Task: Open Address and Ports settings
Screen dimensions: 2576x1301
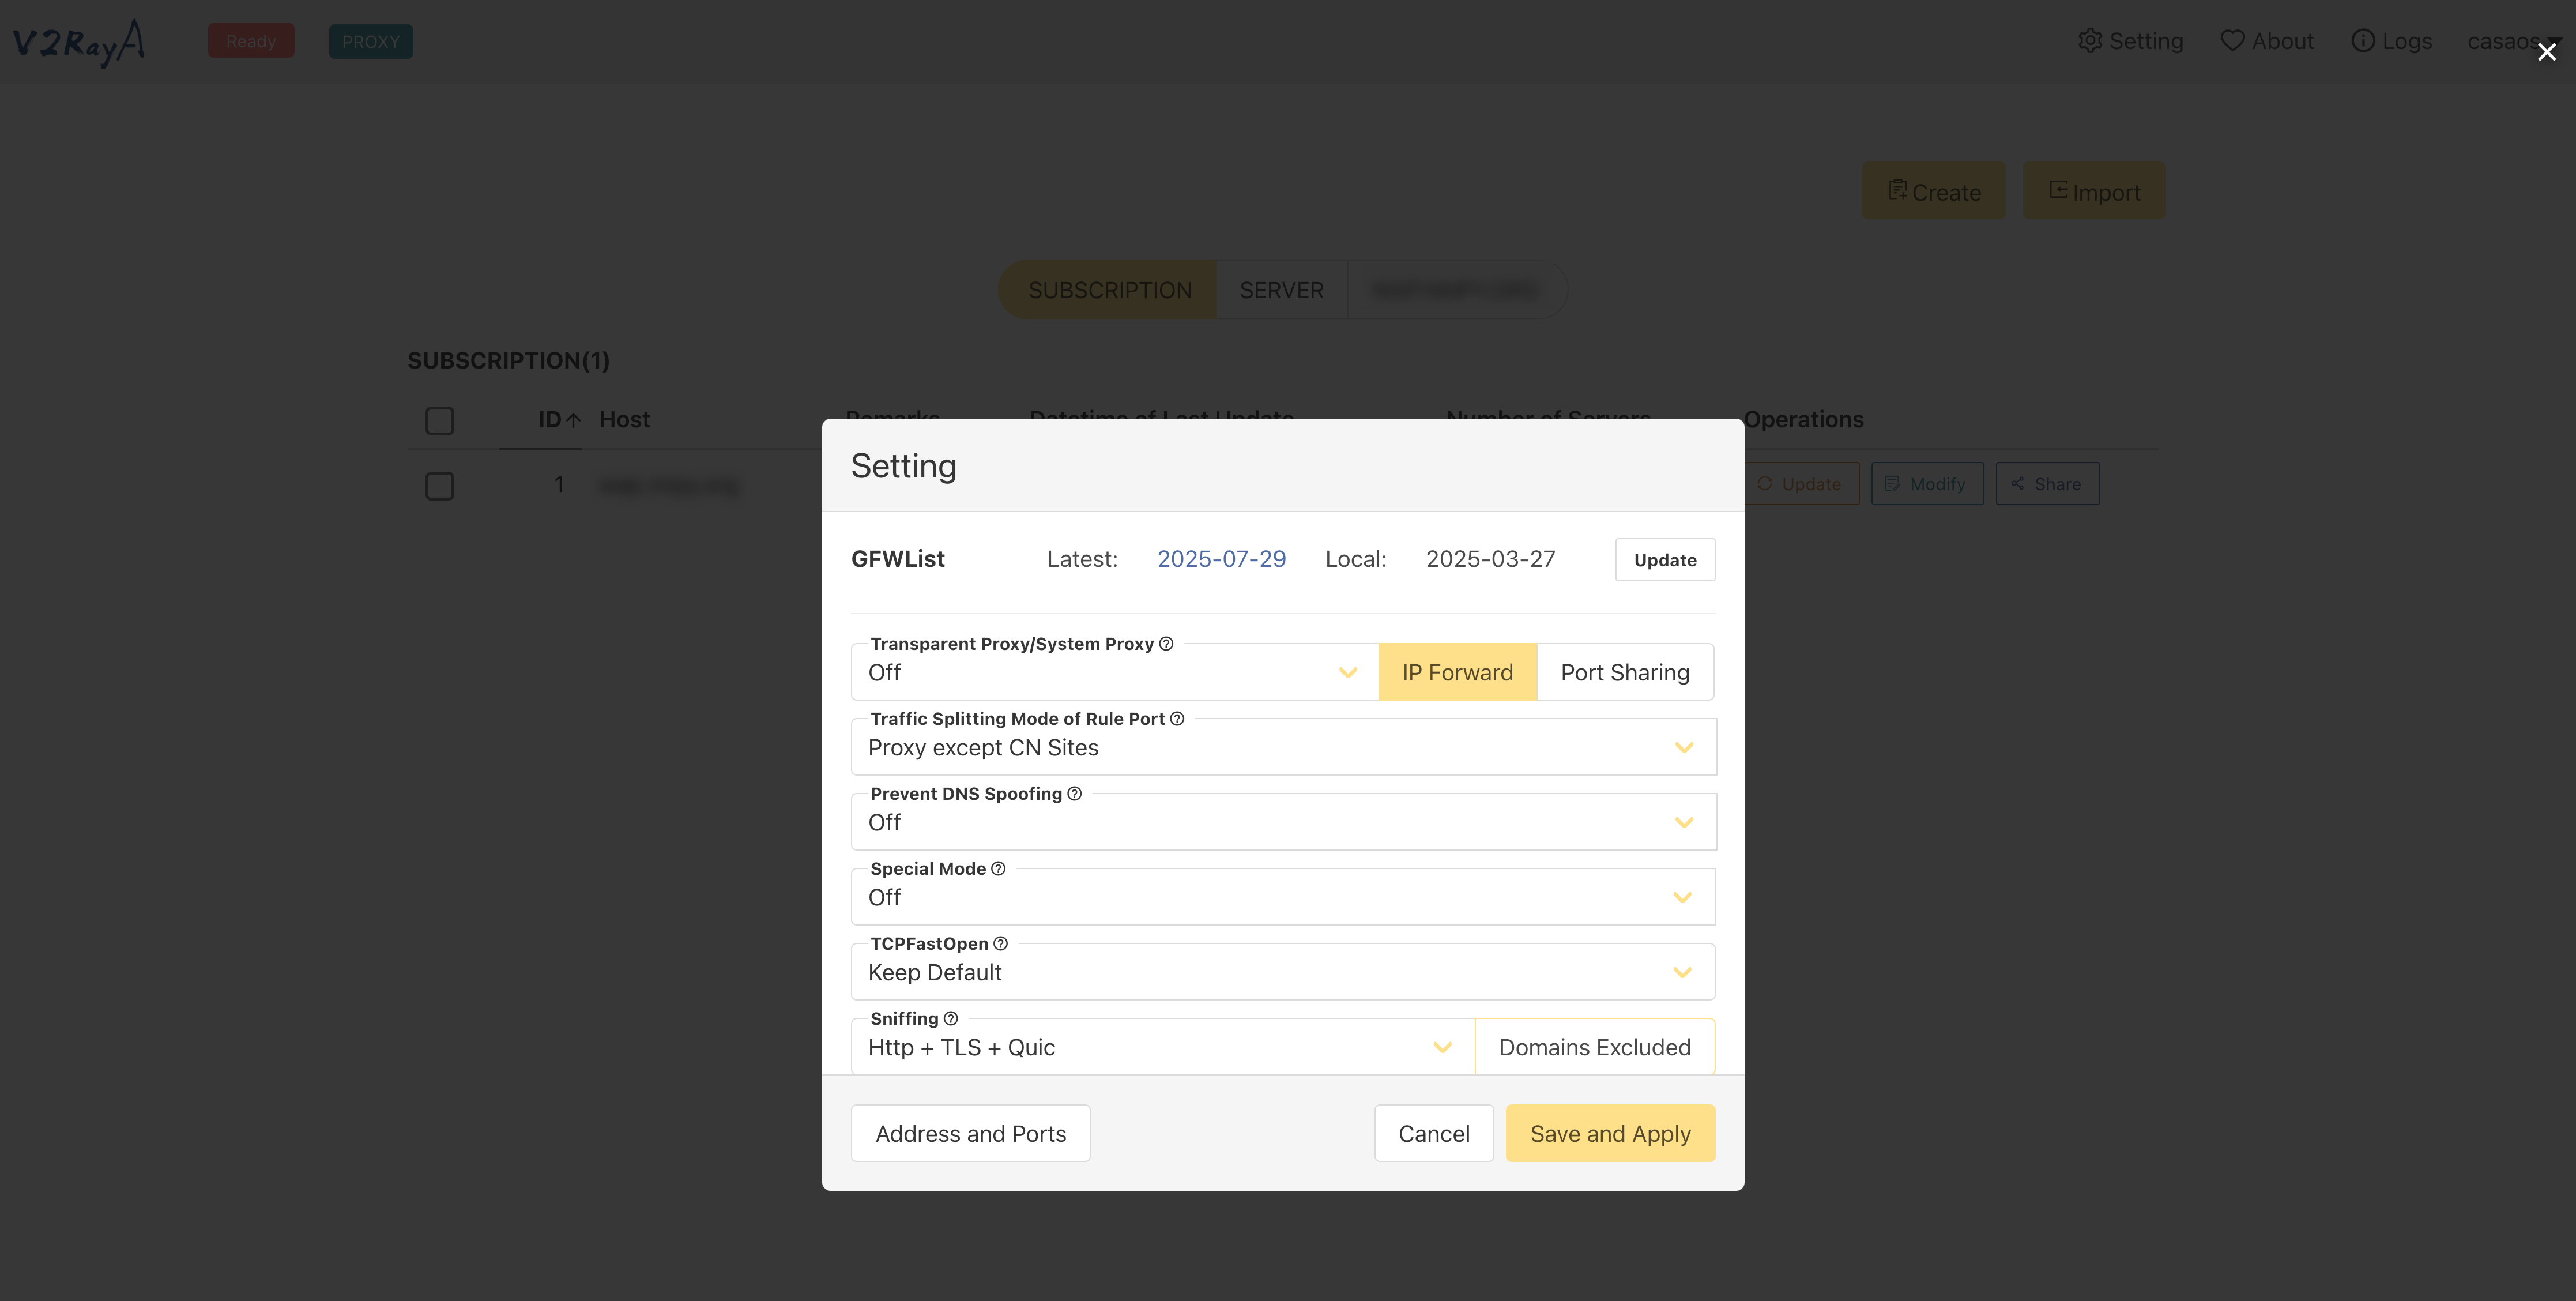Action: 970,1133
